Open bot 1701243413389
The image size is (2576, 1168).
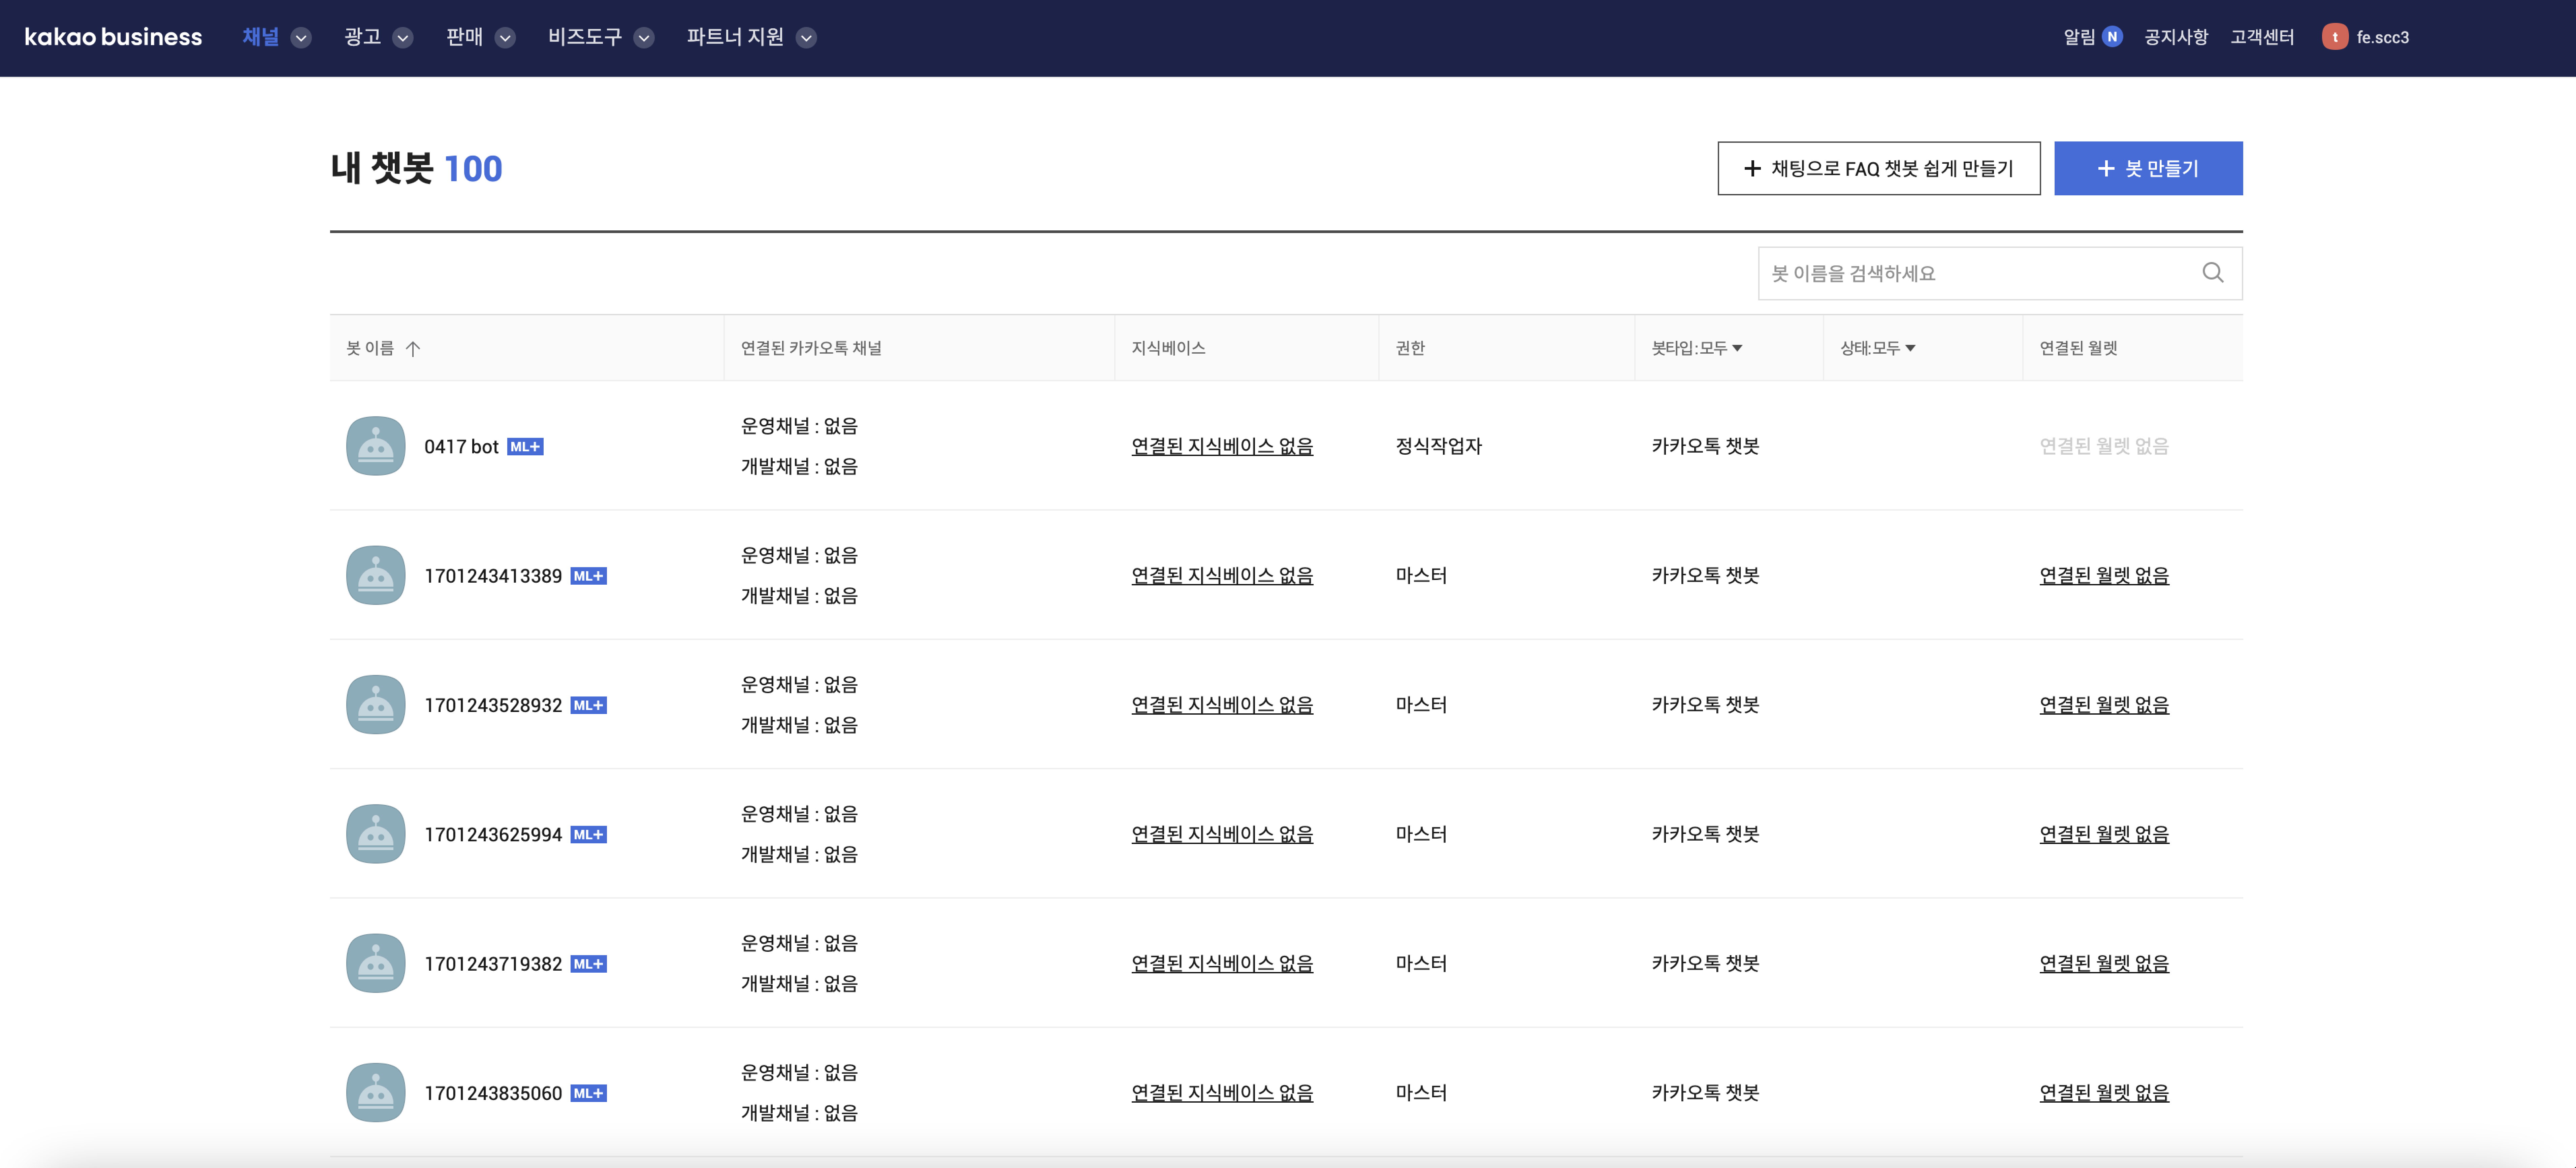(493, 576)
